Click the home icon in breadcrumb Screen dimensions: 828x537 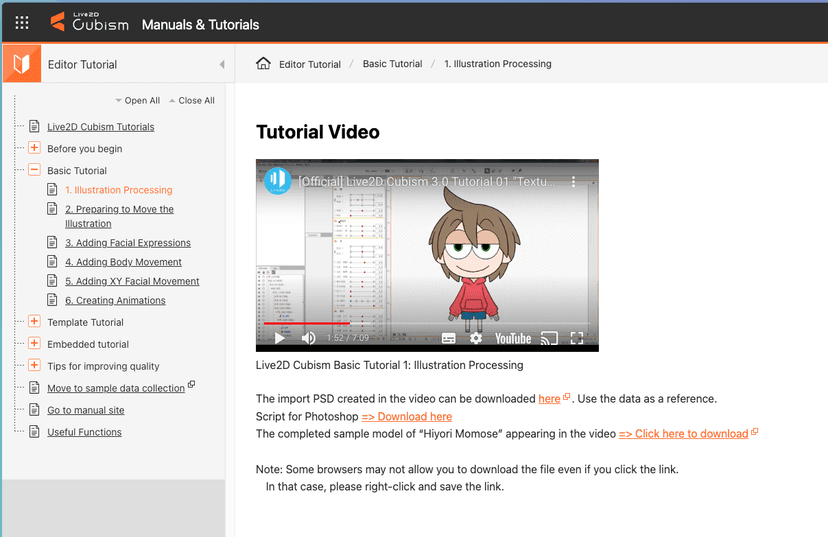[263, 64]
